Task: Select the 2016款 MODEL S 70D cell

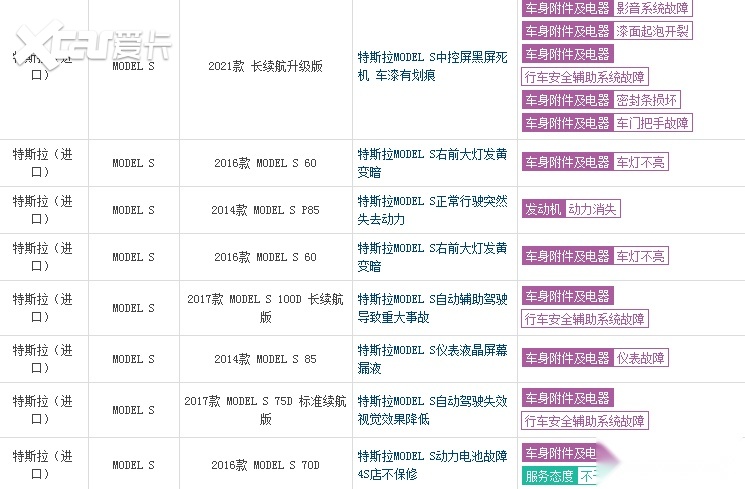Action: (266, 465)
